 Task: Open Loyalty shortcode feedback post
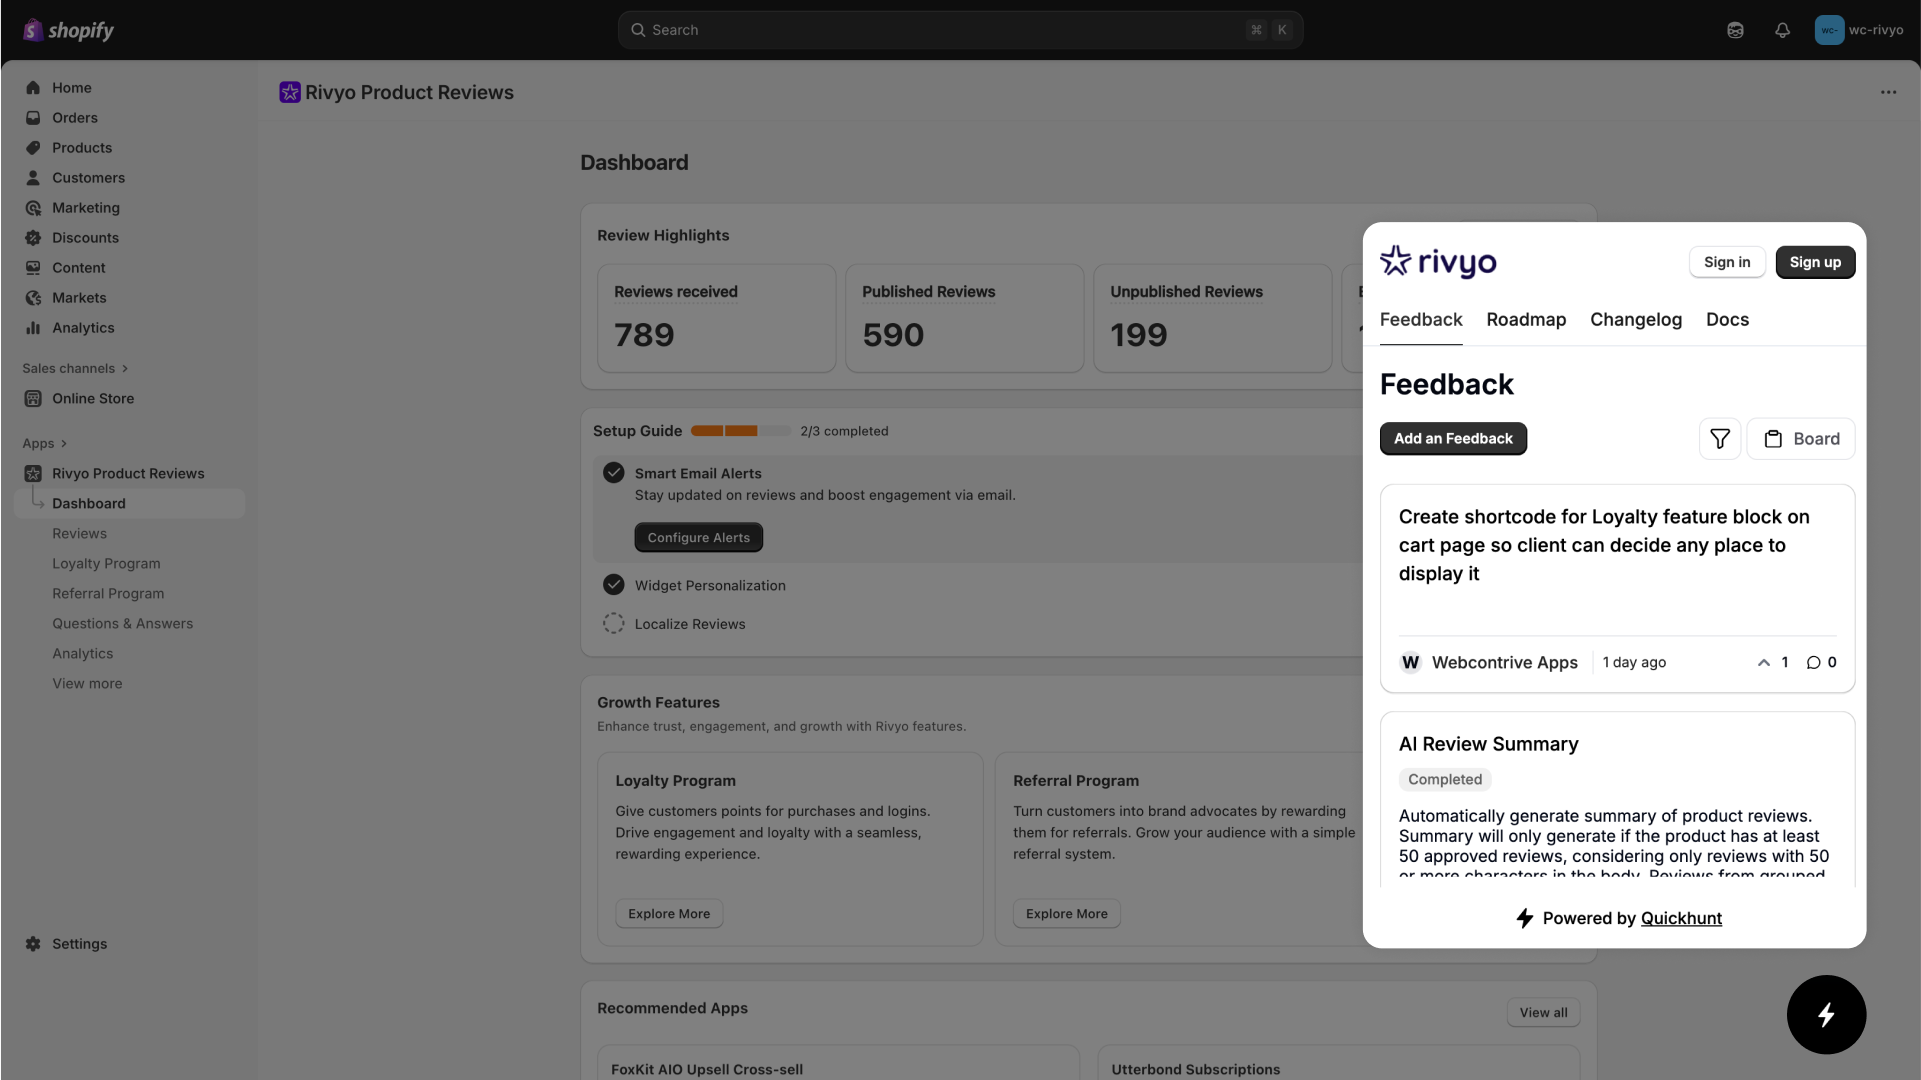tap(1604, 545)
